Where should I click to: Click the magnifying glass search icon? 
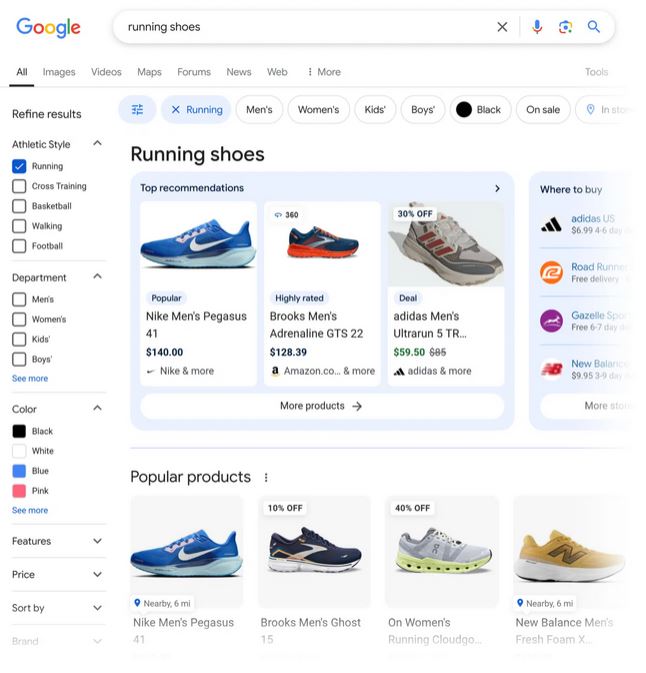(x=594, y=27)
